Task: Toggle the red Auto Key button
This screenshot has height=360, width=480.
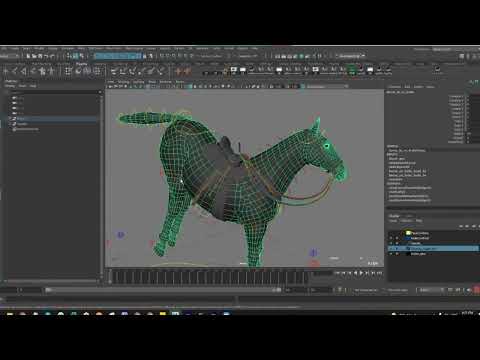Action: pyautogui.click(x=477, y=290)
